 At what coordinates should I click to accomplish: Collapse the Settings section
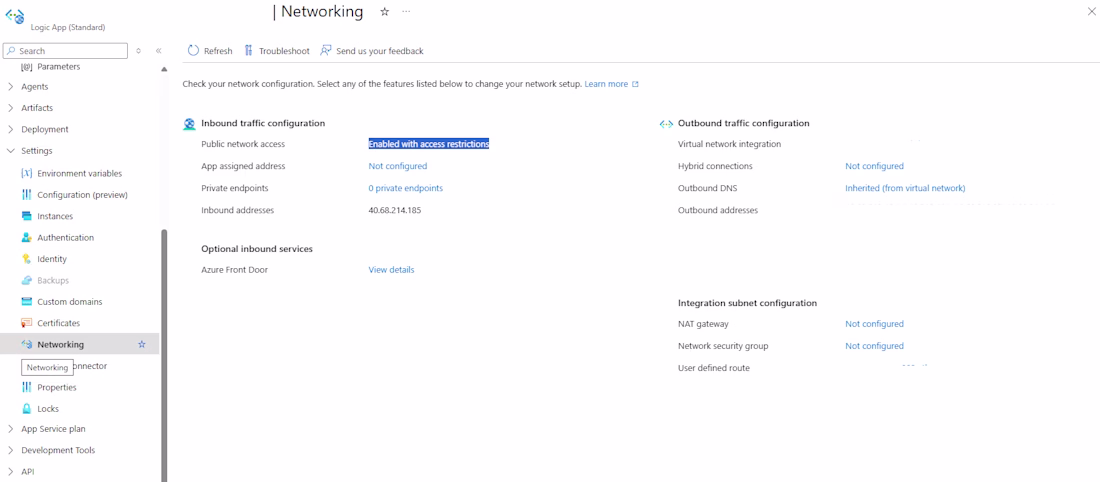(11, 151)
